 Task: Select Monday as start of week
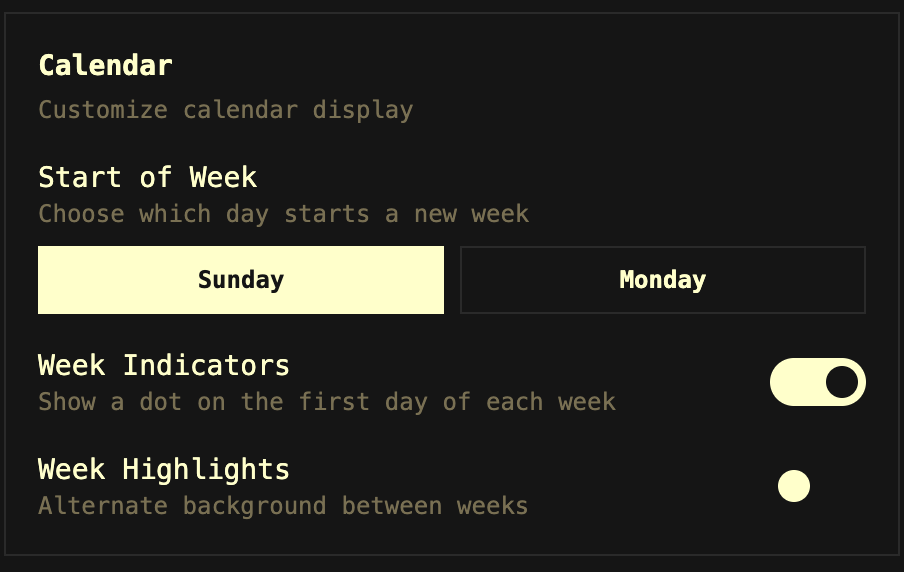pos(662,280)
